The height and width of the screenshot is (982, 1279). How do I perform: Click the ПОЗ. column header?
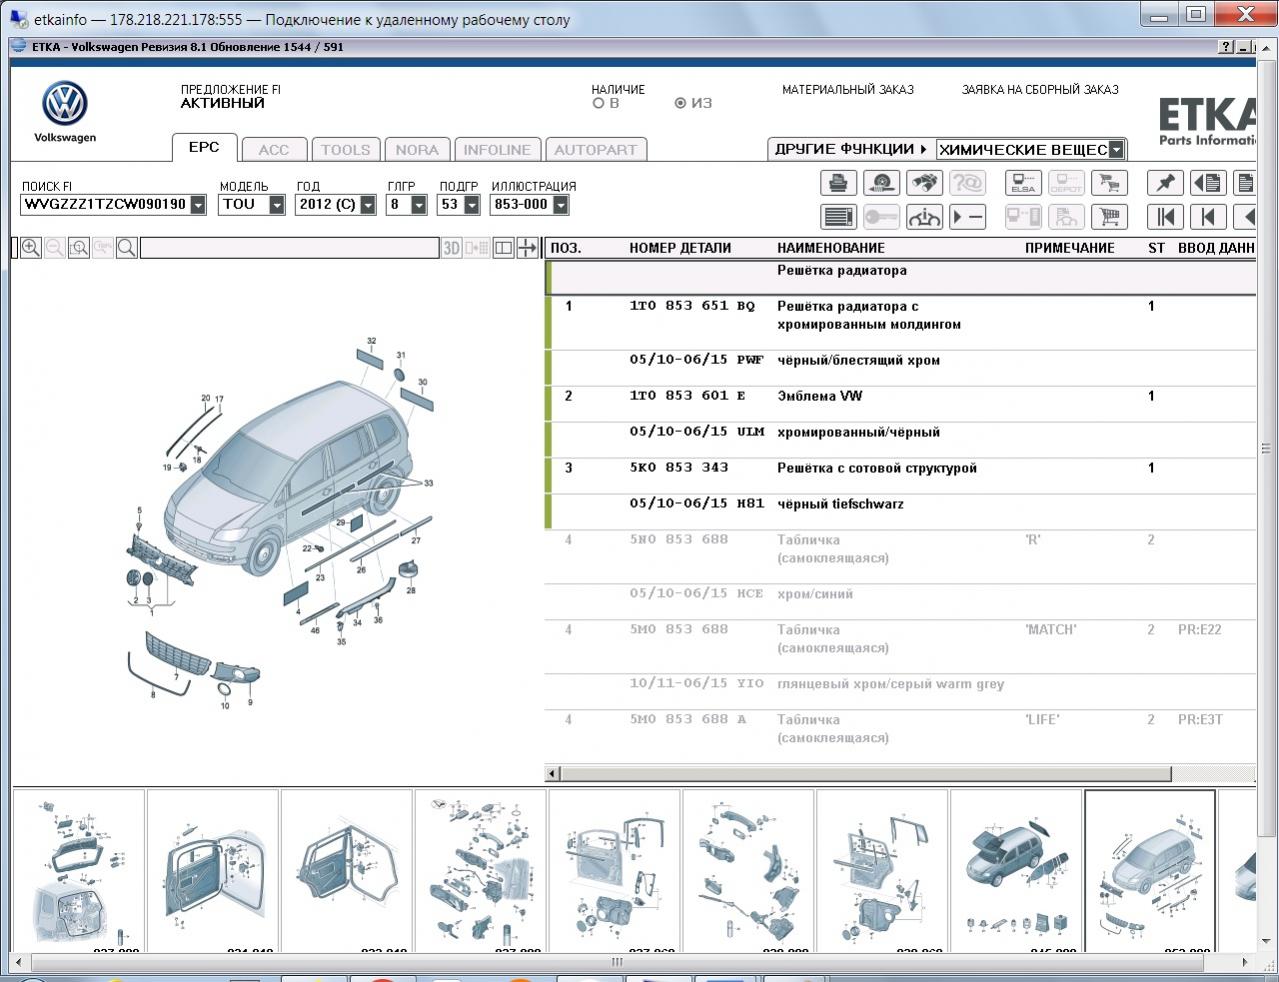[x=565, y=248]
